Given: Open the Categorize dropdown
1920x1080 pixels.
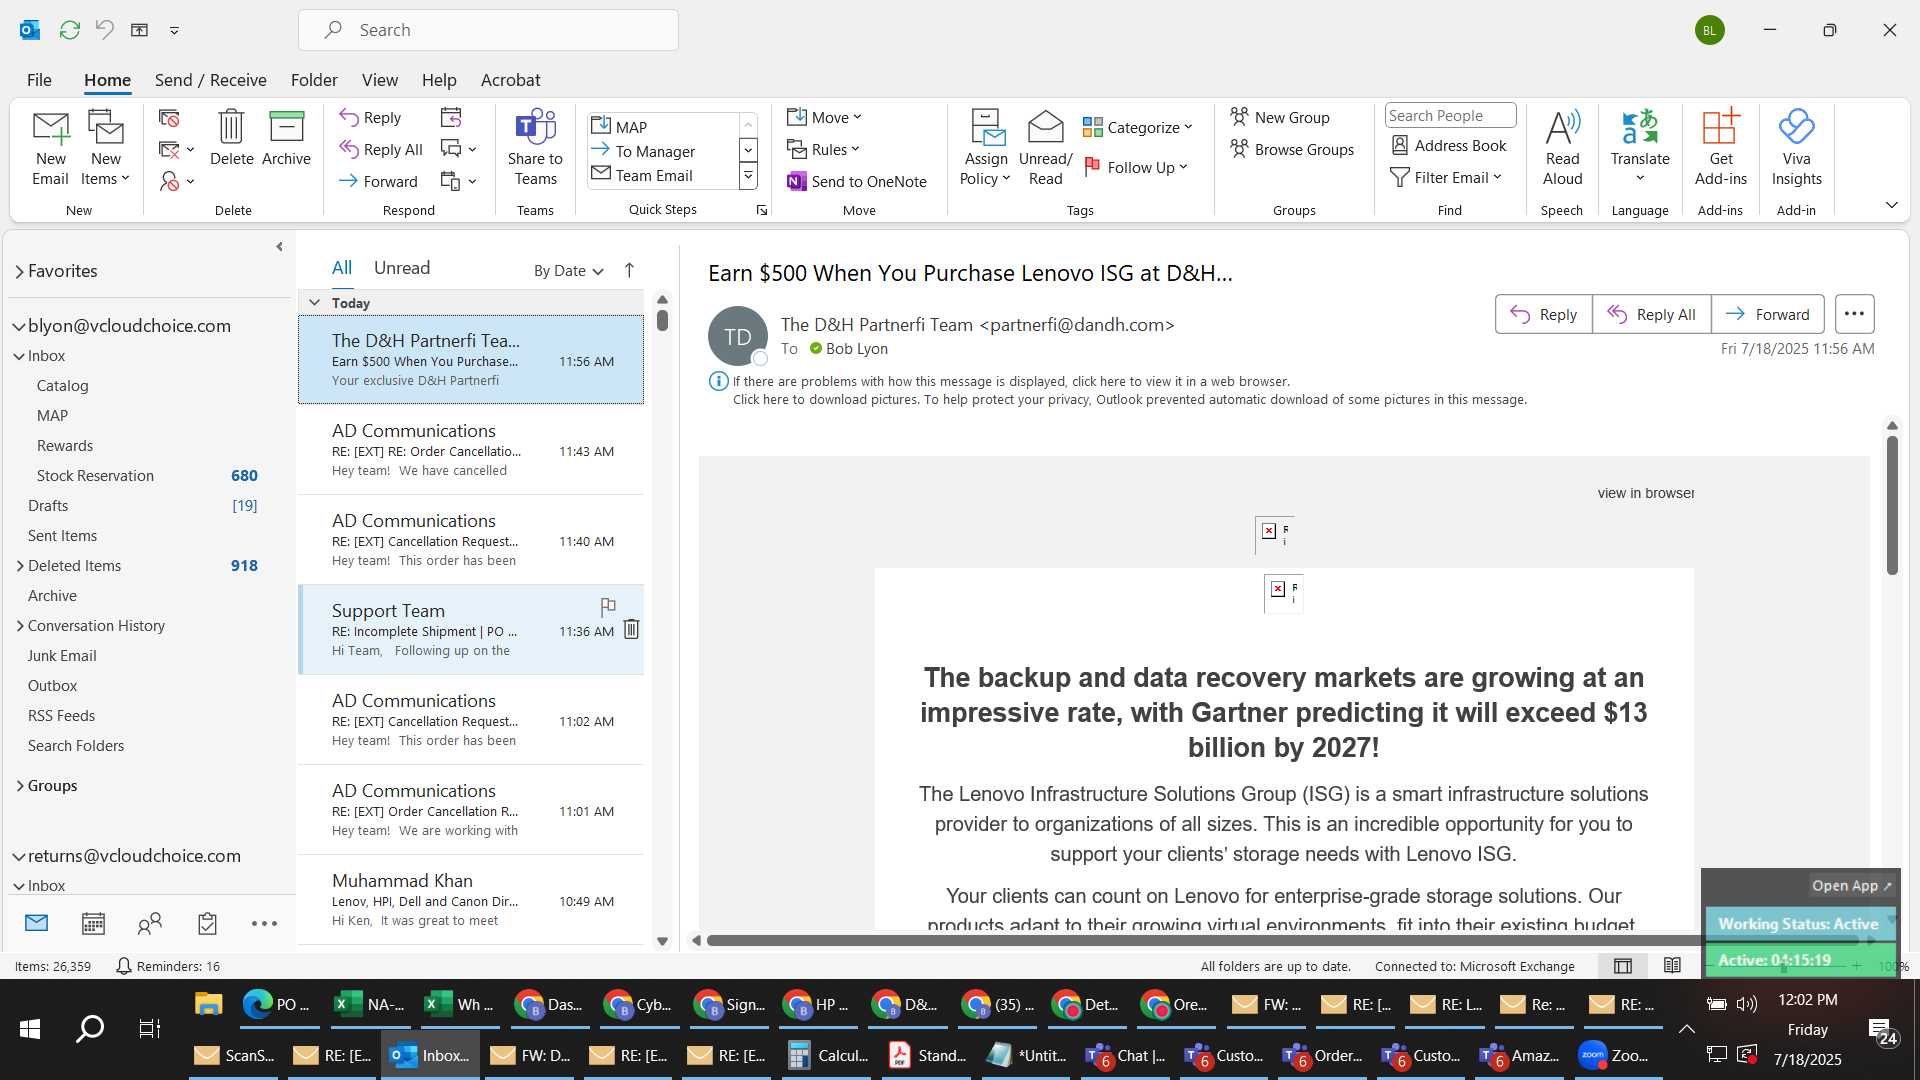Looking at the screenshot, I should pos(1138,127).
